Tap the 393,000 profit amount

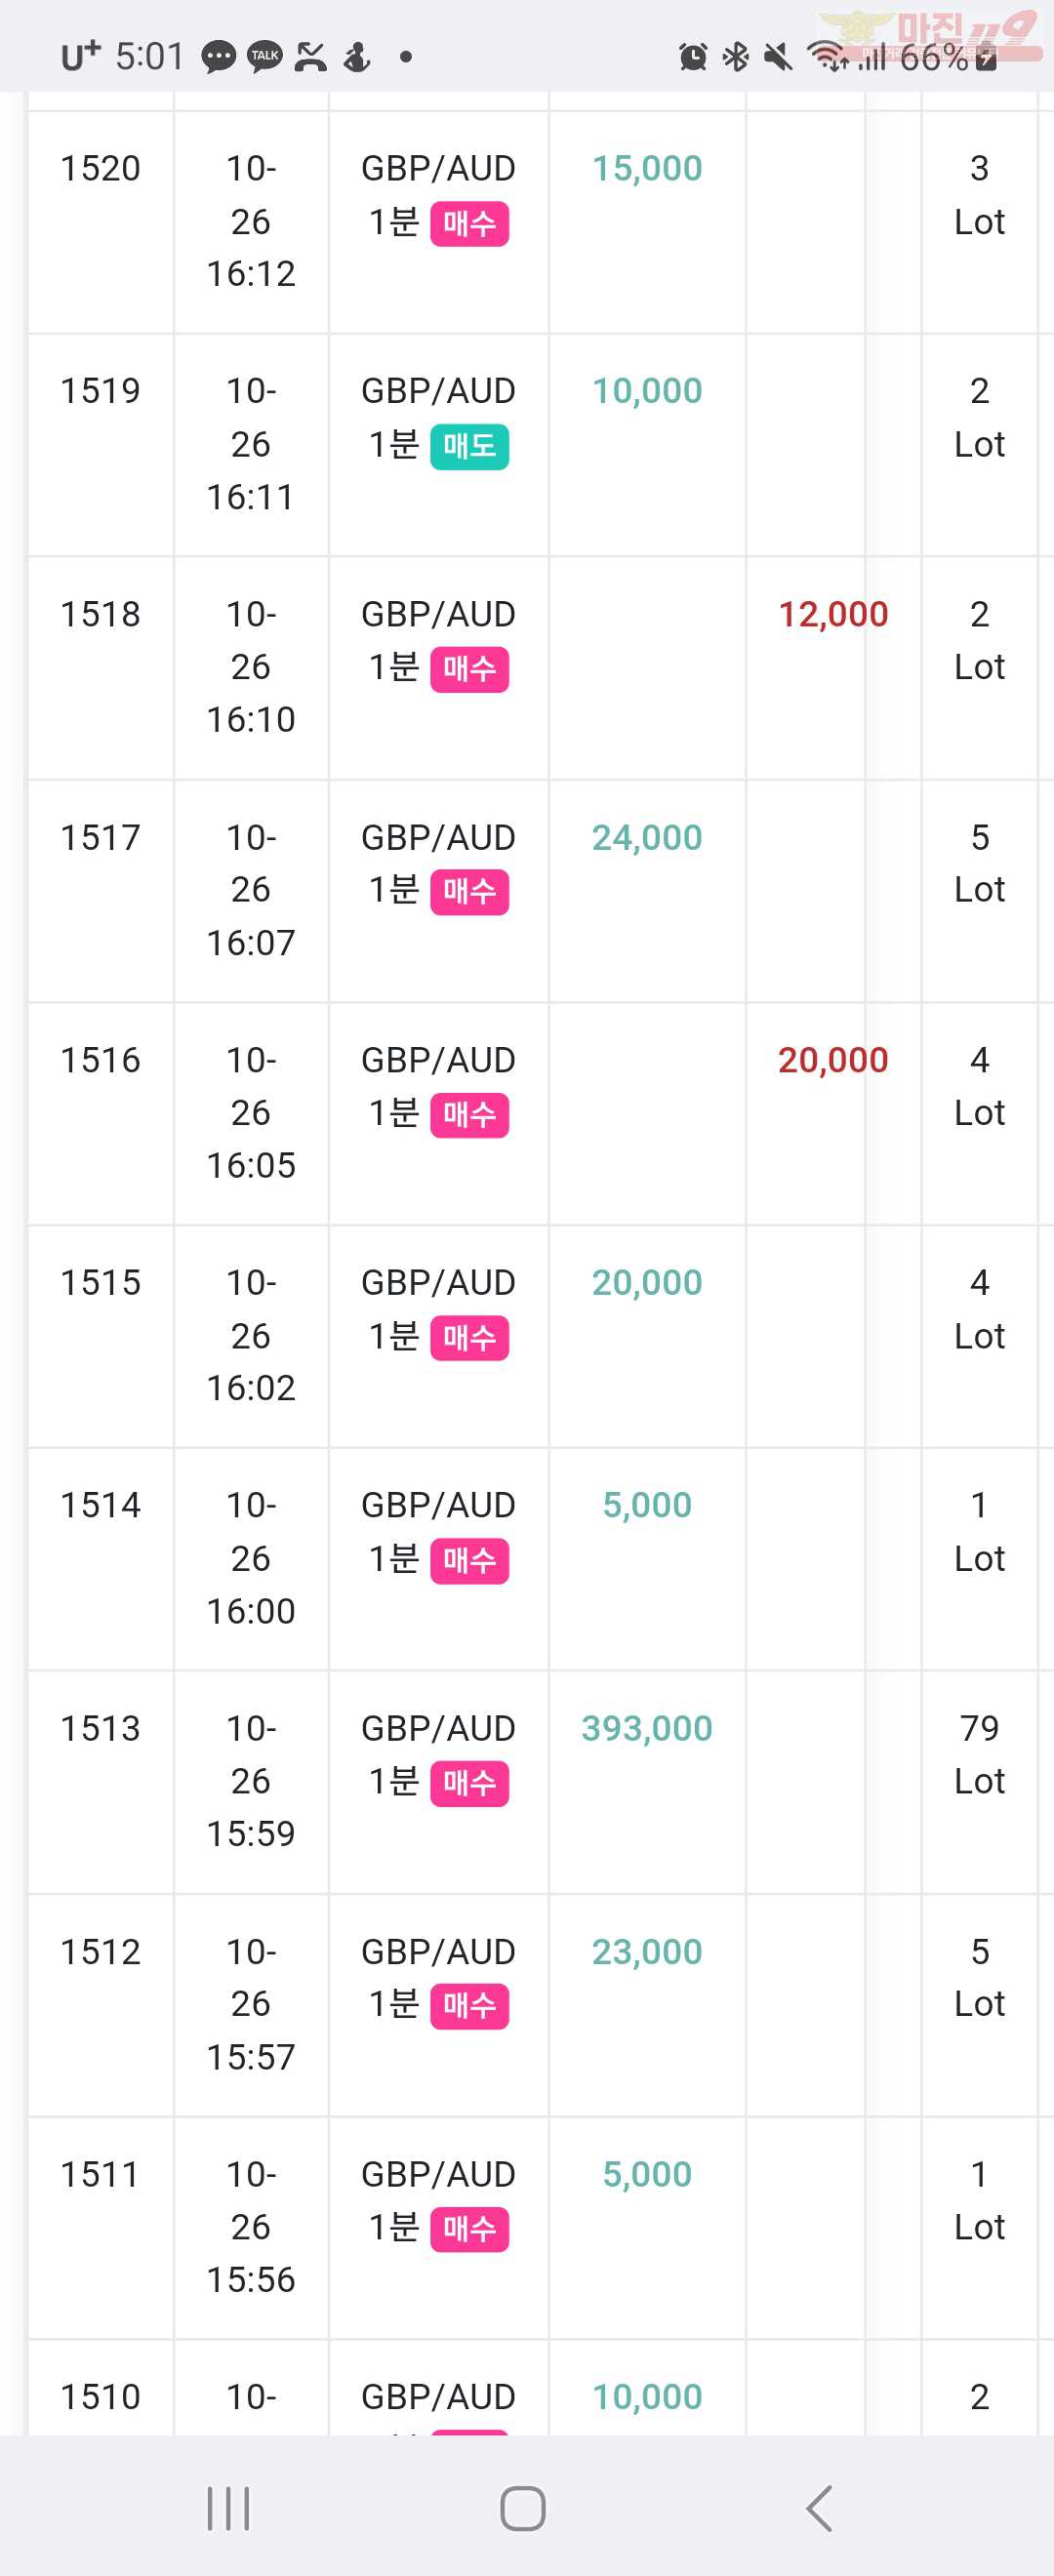(647, 1728)
